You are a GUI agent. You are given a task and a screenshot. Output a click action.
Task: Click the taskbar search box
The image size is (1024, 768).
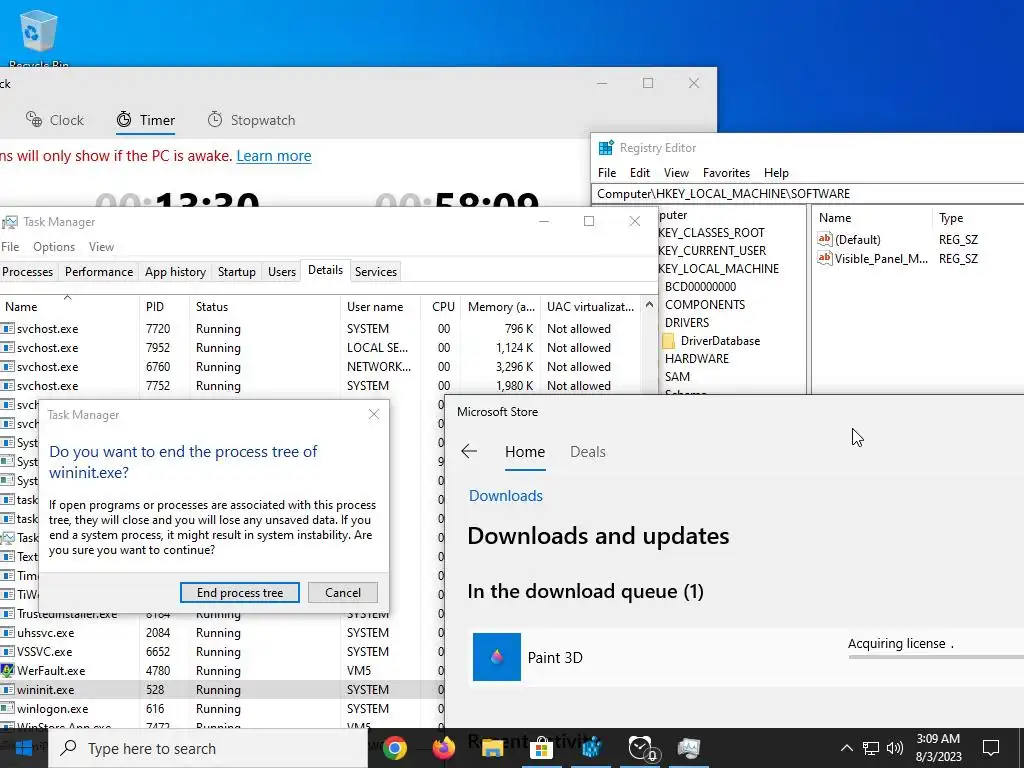pos(209,748)
